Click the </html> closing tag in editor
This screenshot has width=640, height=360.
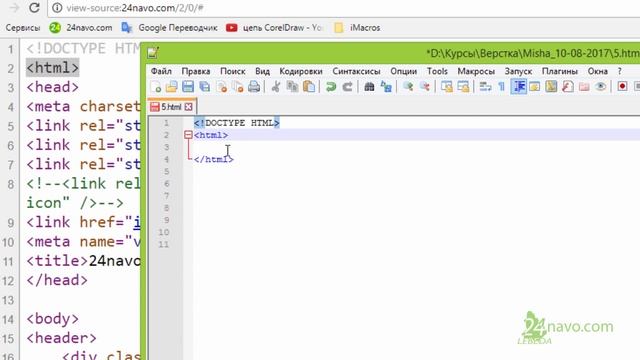(x=213, y=159)
